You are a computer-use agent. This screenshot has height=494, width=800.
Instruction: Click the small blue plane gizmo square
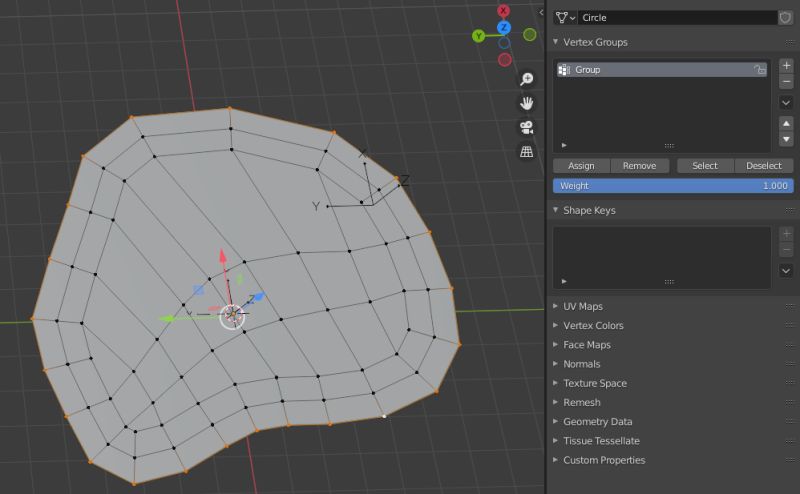(x=198, y=290)
